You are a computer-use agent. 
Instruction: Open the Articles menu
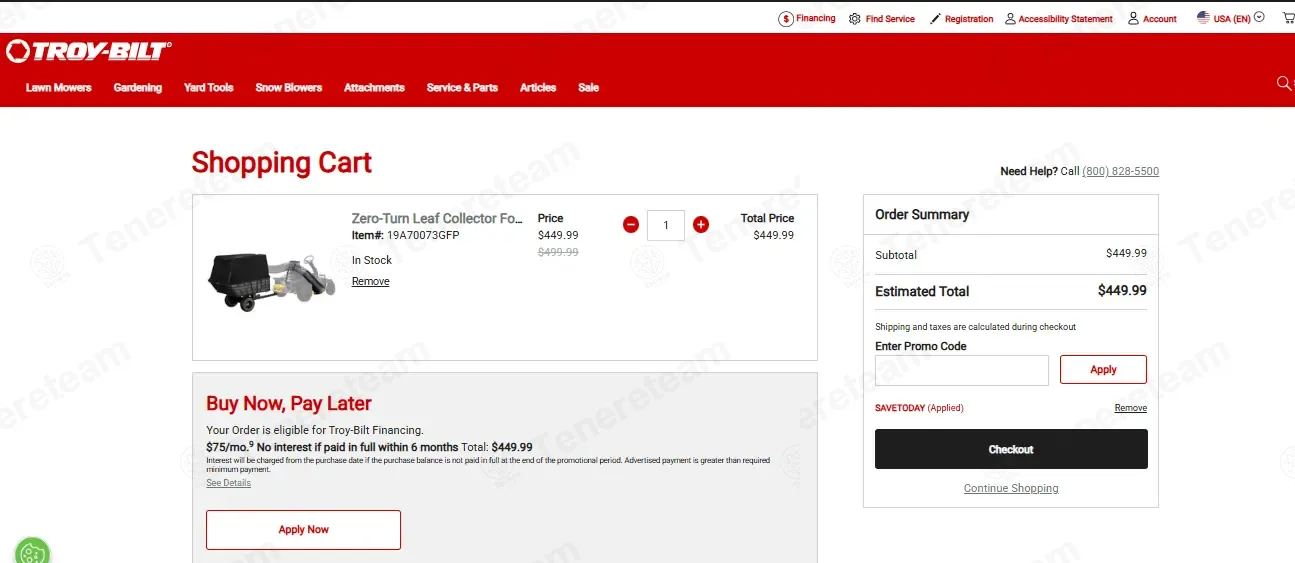pos(537,88)
